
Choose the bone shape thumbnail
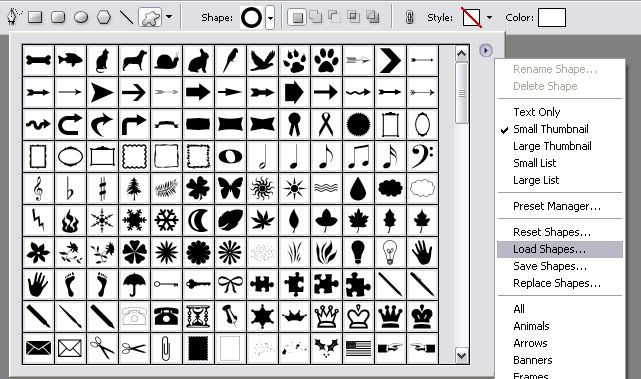coord(38,61)
